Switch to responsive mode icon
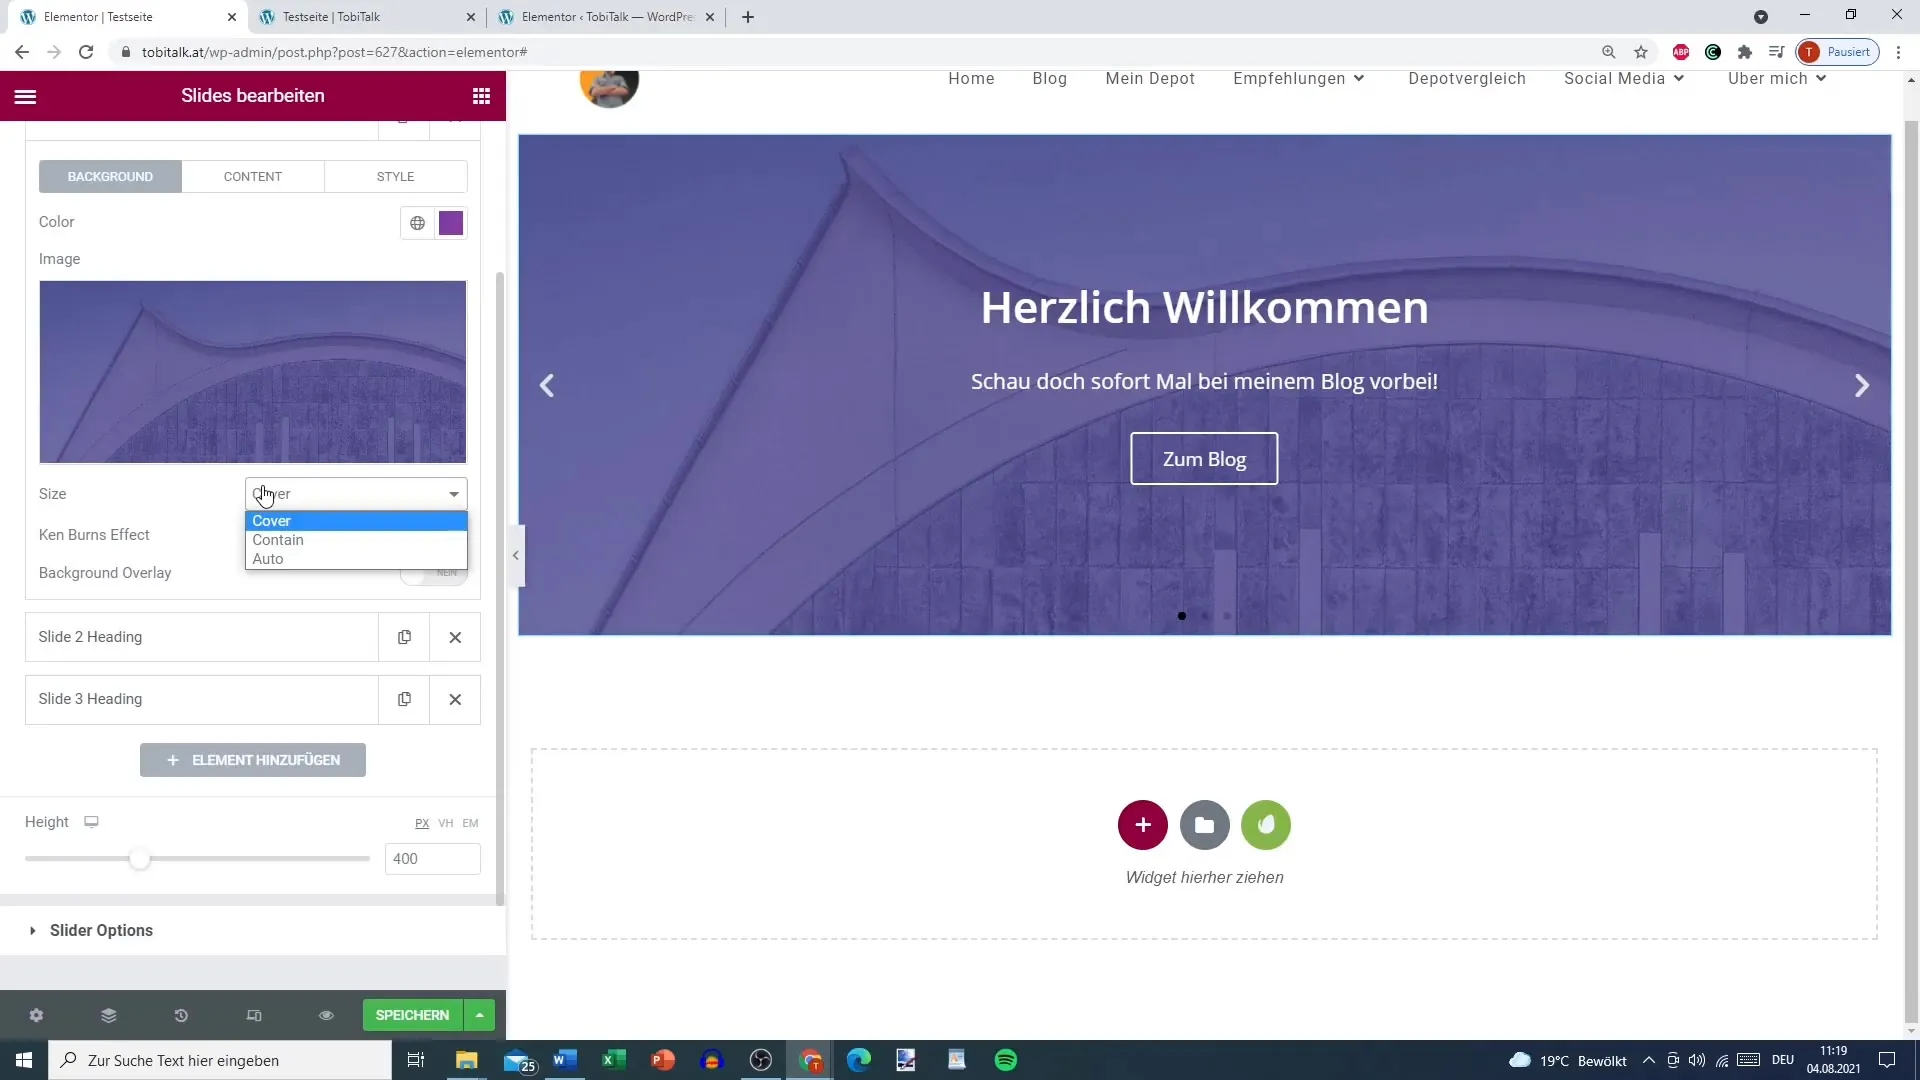 click(254, 1015)
